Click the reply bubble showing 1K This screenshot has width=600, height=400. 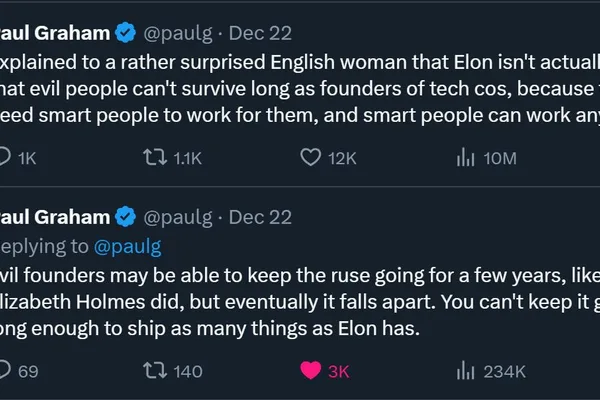click(x=5, y=157)
